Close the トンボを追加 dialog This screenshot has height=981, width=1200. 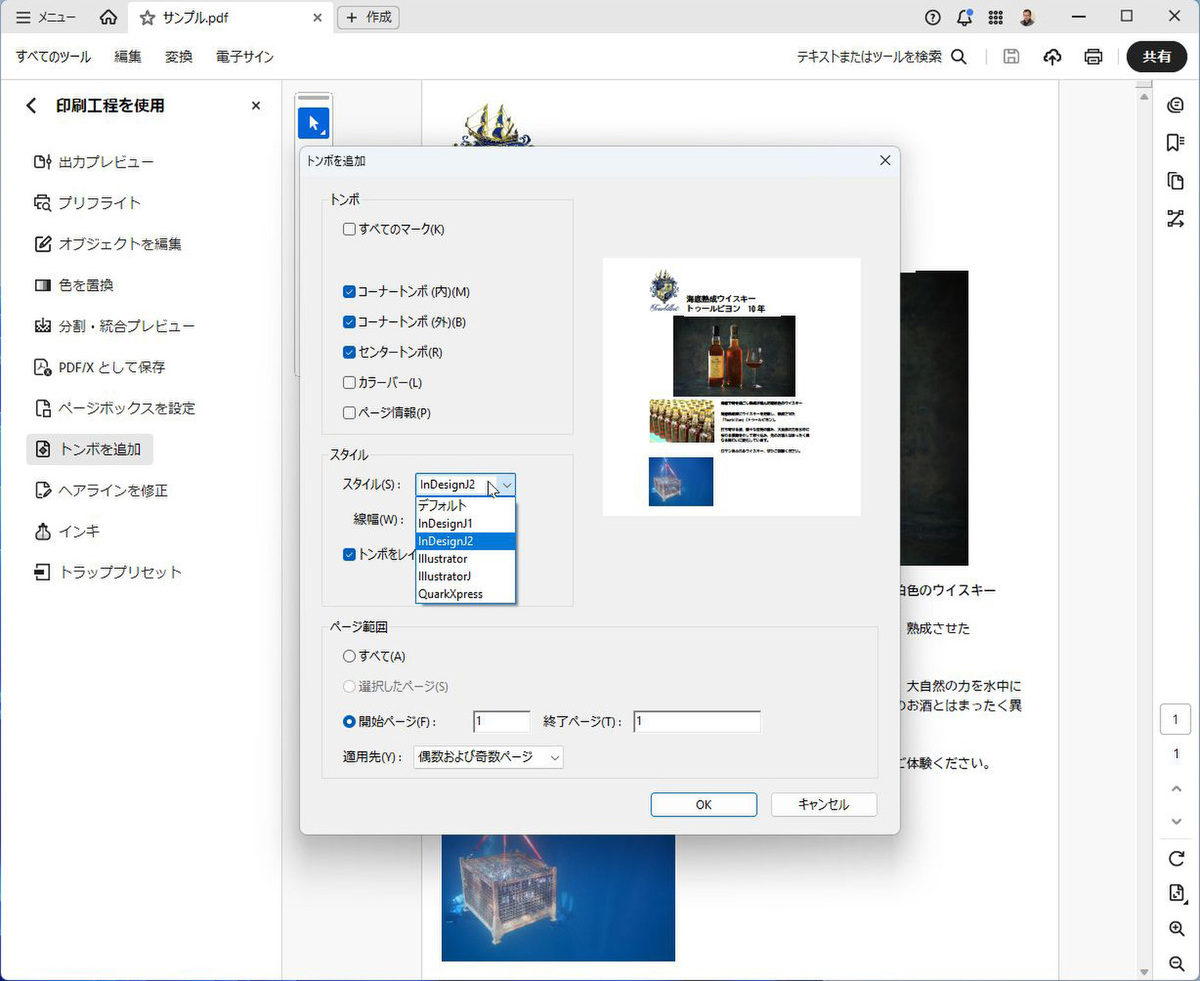click(884, 160)
